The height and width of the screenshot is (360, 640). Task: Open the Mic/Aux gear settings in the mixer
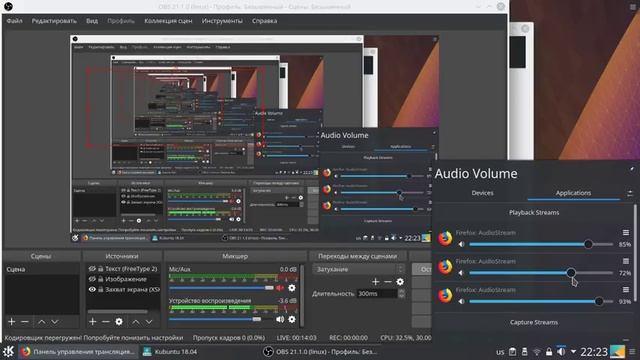pos(292,288)
